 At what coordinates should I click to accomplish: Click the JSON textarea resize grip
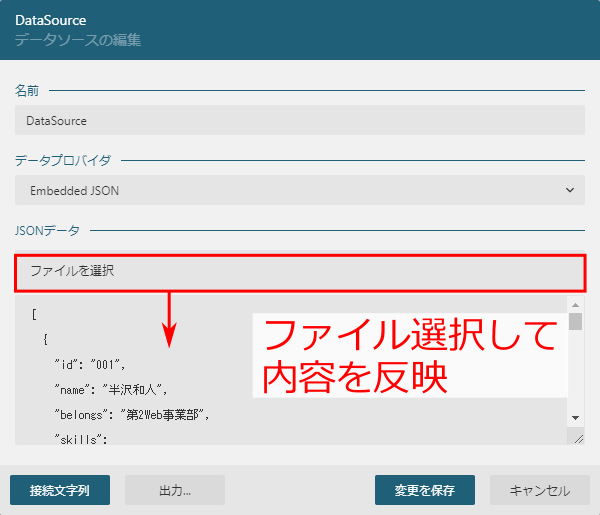click(x=579, y=439)
